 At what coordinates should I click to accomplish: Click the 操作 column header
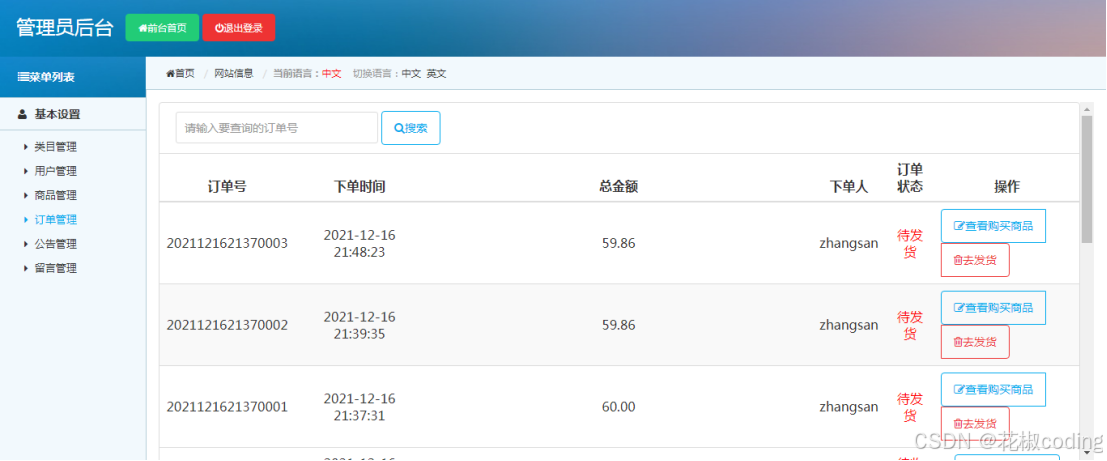[x=1007, y=186]
